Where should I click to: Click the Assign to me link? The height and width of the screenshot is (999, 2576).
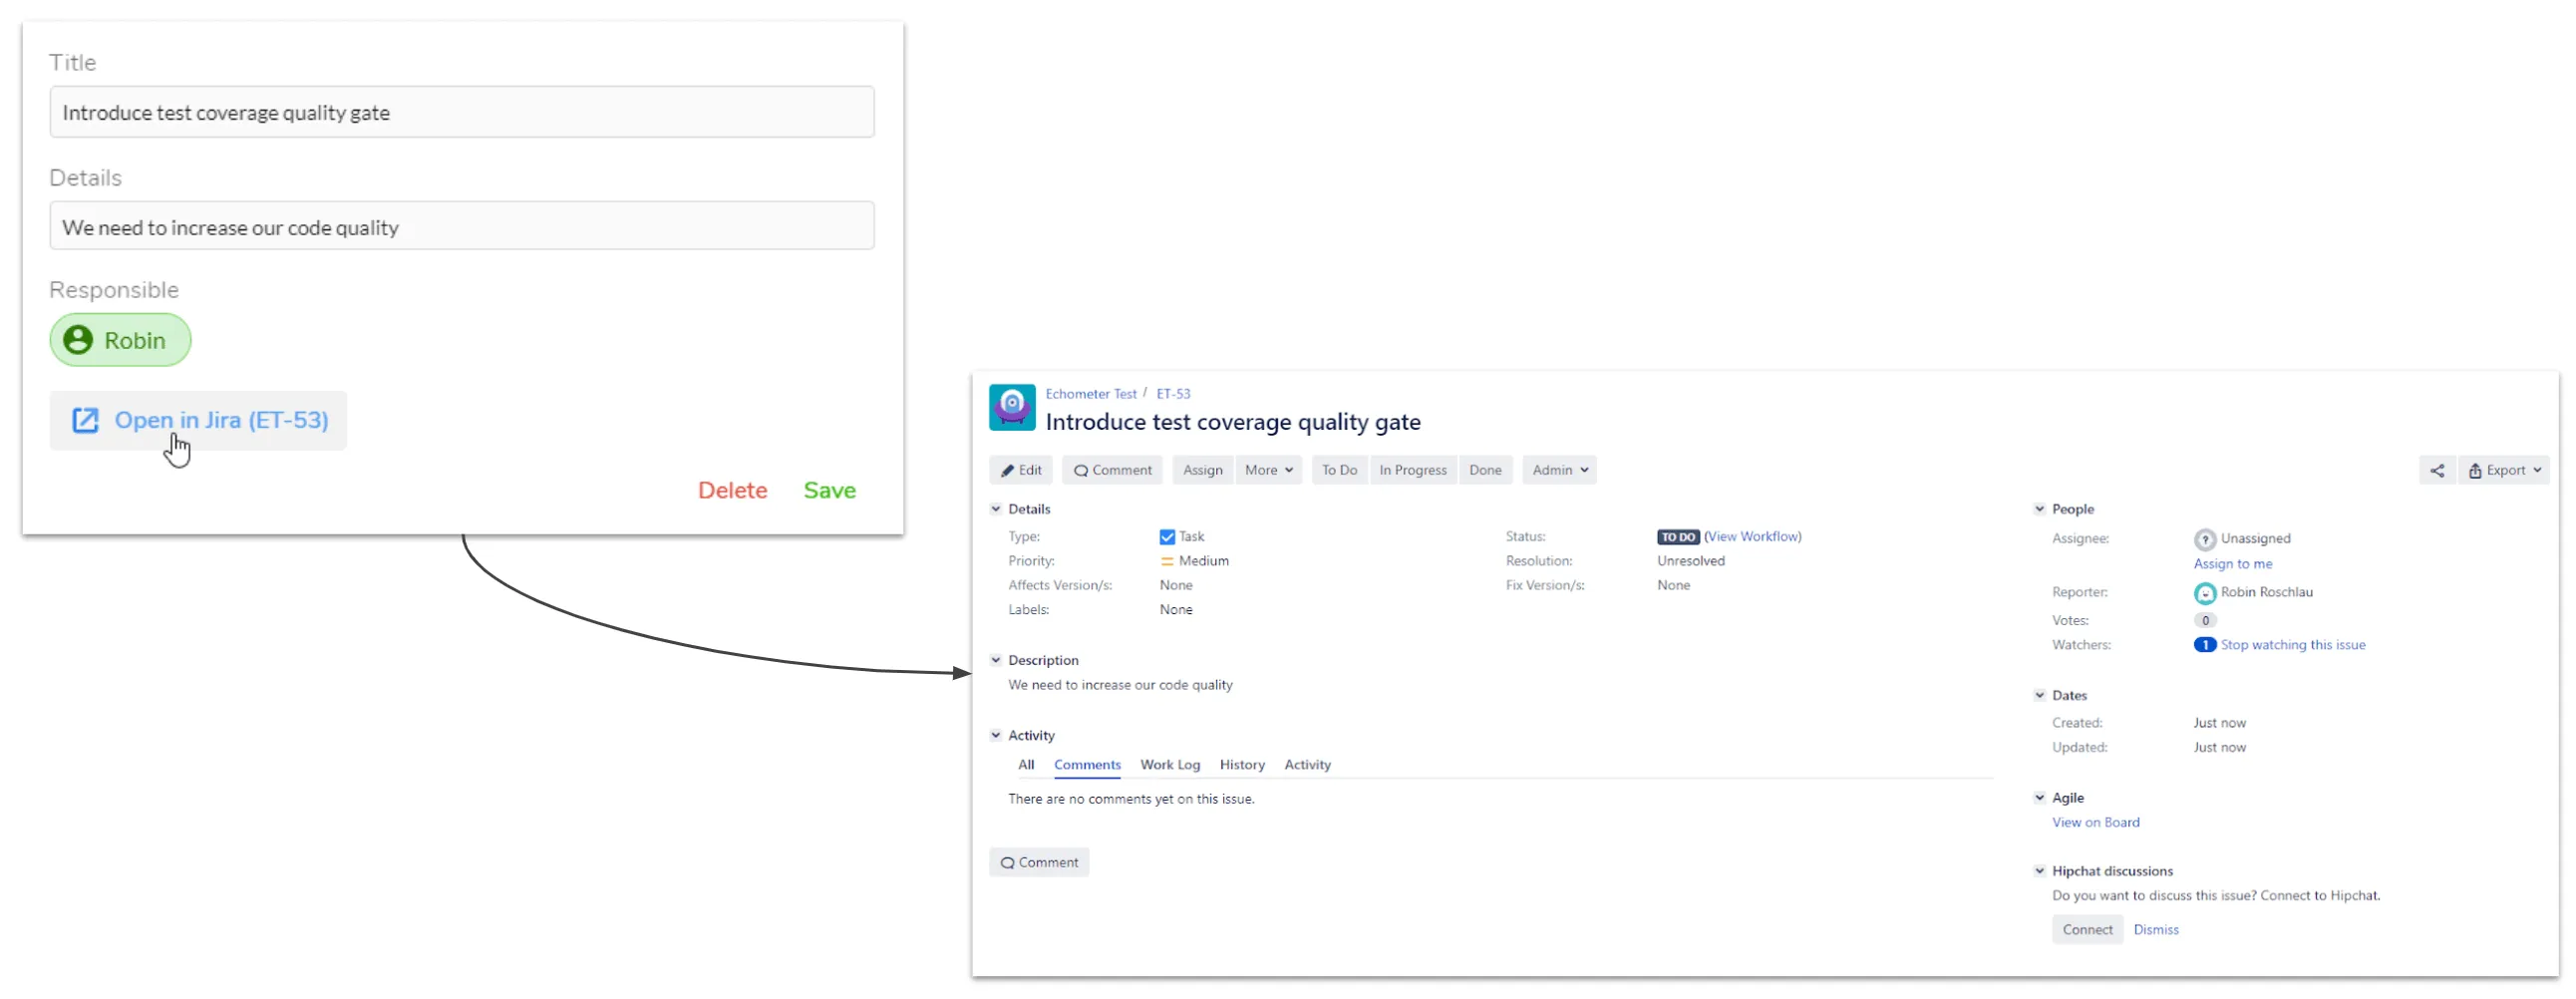(x=2232, y=564)
